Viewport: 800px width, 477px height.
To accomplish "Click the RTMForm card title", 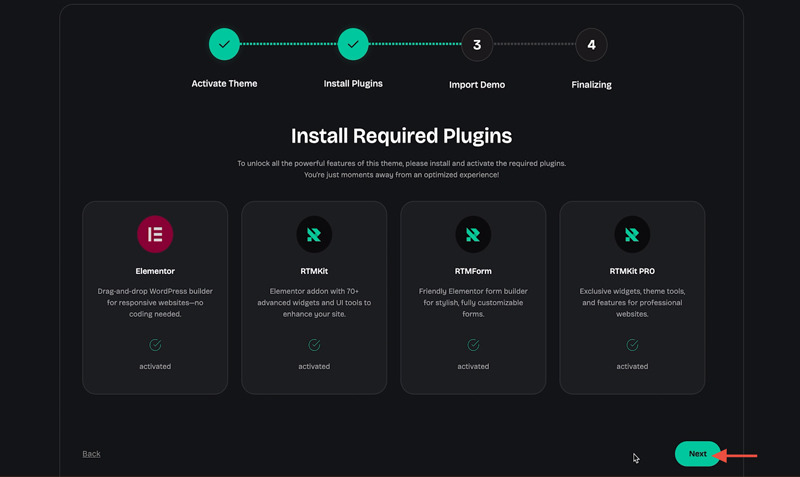I will (473, 271).
